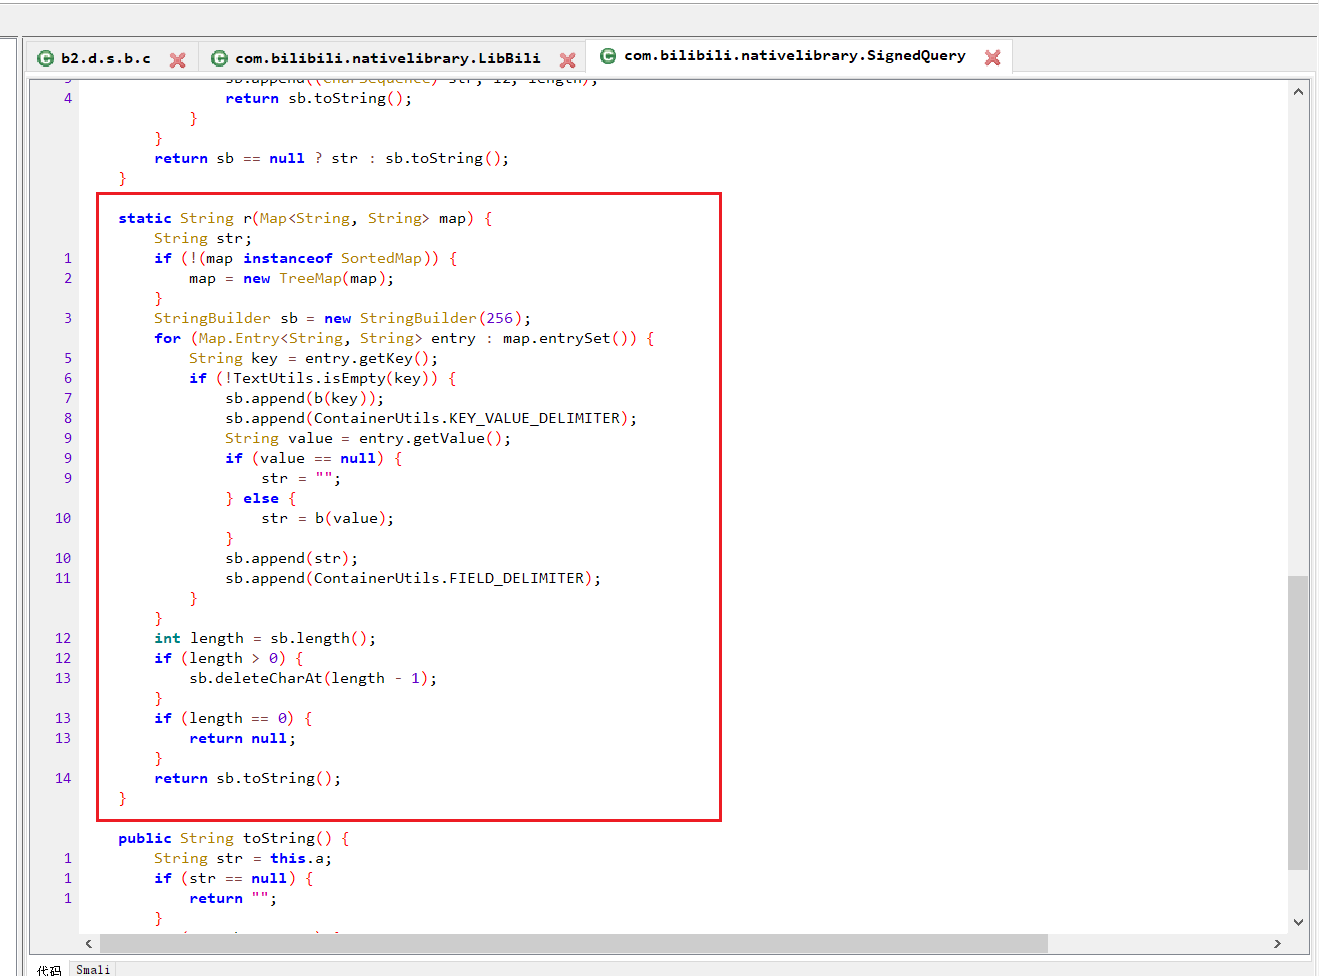Click 'if (str == null) {' line

coord(233,878)
